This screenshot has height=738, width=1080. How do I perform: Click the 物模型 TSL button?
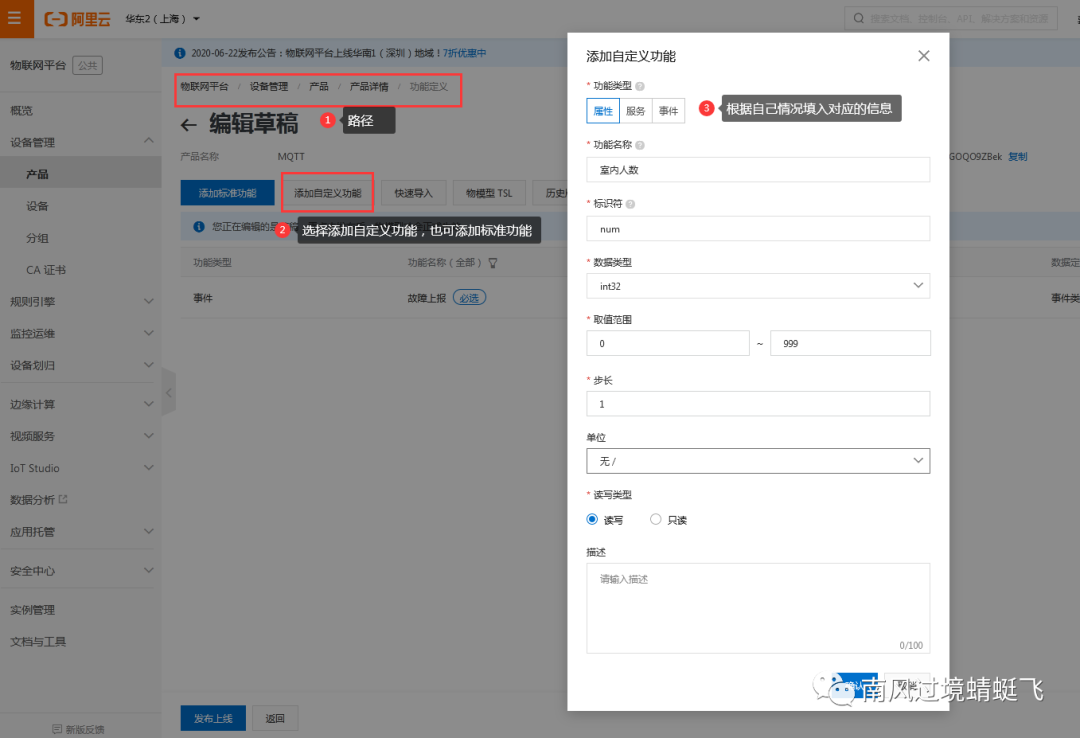[489, 193]
